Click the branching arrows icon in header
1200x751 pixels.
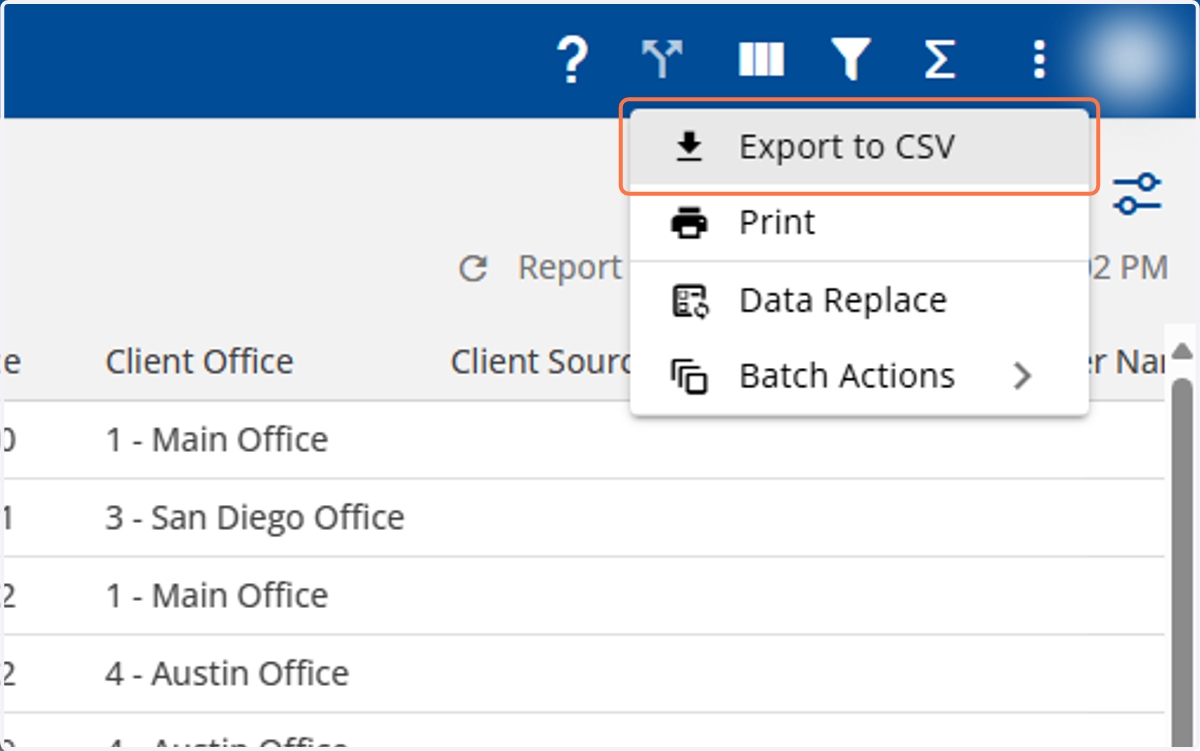[x=662, y=60]
